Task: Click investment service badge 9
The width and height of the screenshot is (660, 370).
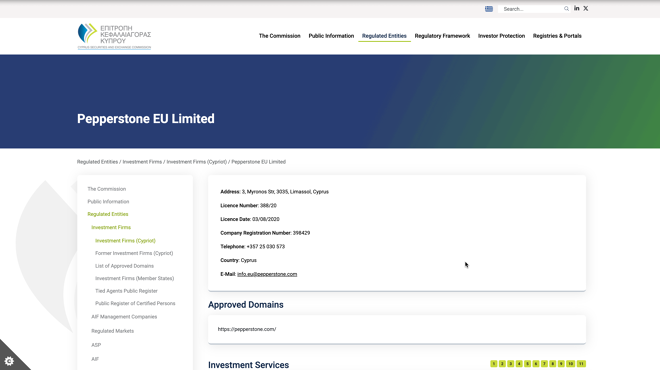Action: [x=561, y=364]
